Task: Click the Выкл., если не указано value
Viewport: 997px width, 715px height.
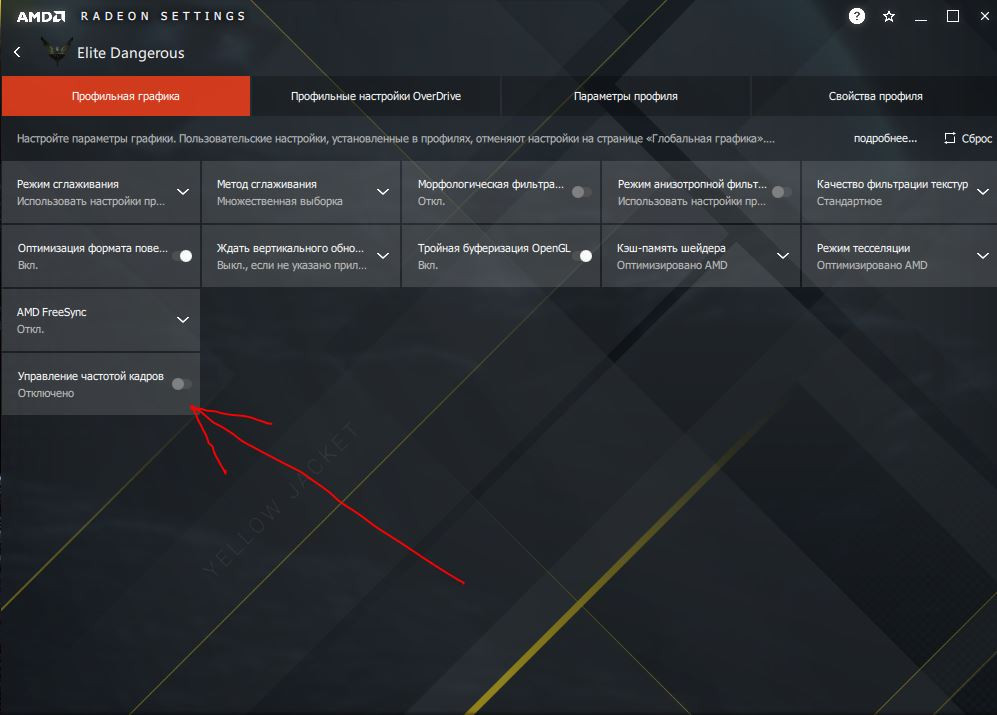Action: [x=291, y=265]
